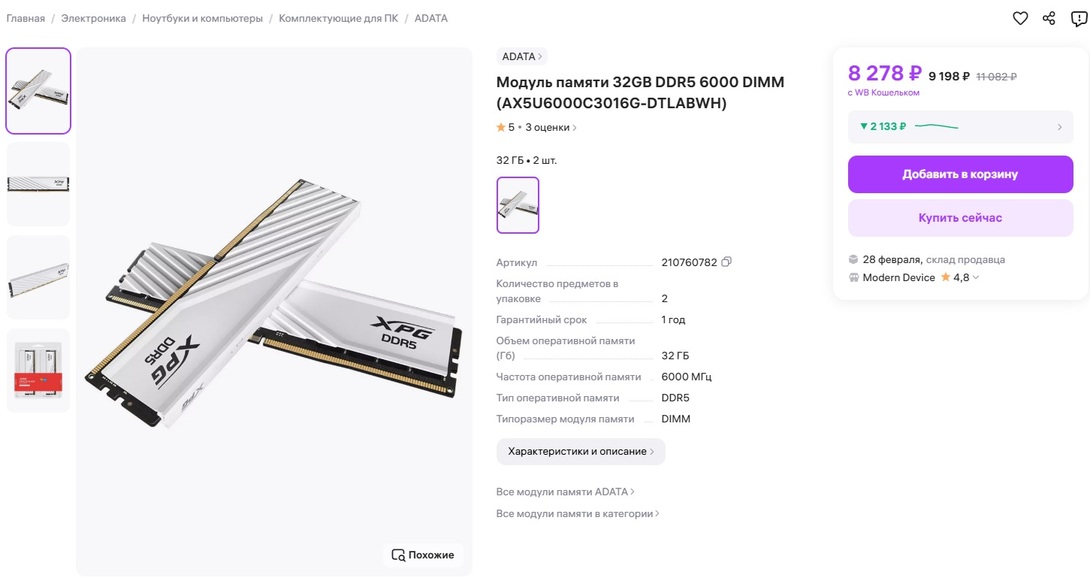The height and width of the screenshot is (584, 1090).
Task: Click Купить сейчас button
Action: tap(960, 218)
